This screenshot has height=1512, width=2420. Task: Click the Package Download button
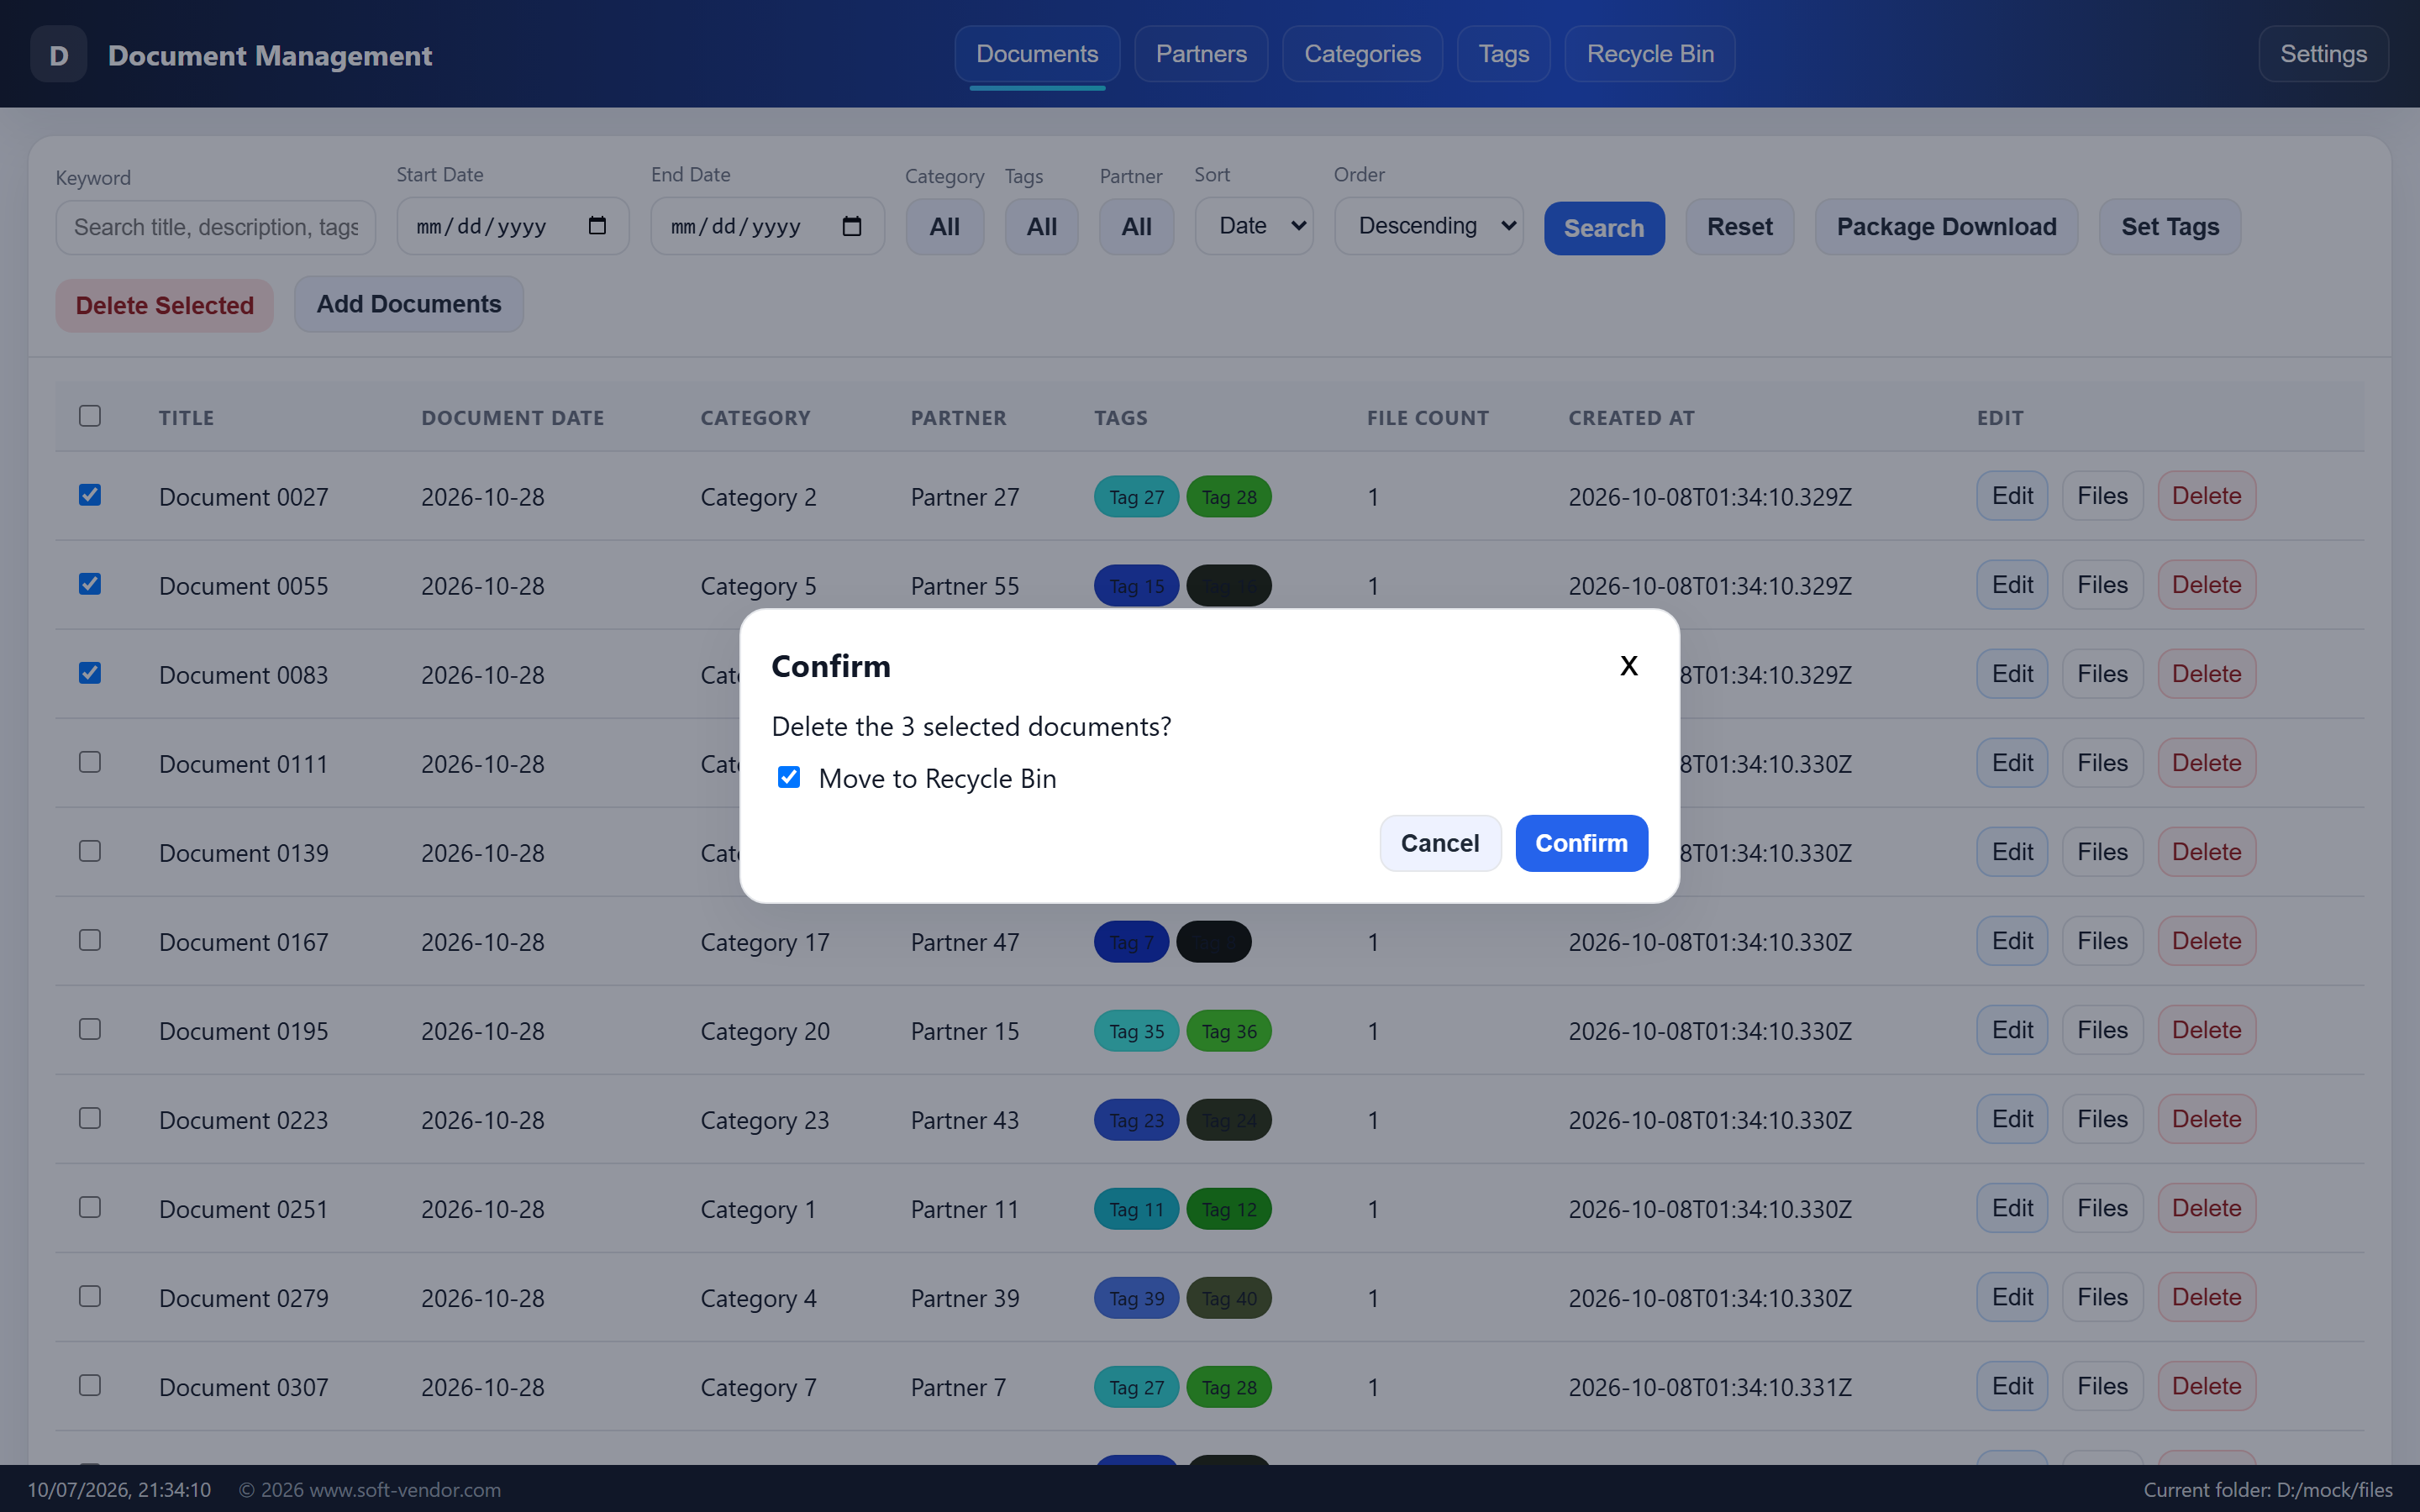1946,227
